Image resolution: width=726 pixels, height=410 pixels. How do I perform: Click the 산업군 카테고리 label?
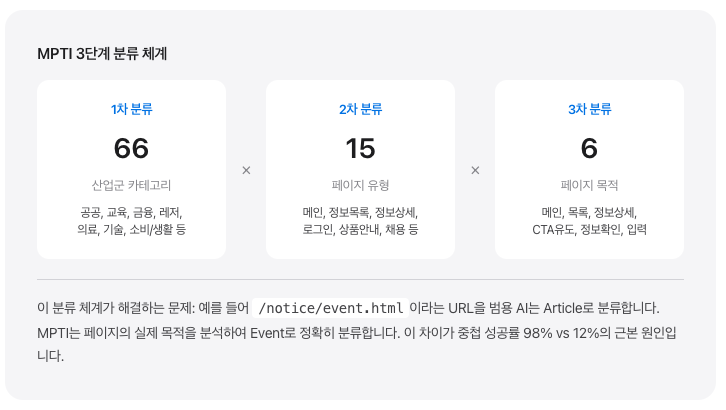[x=131, y=185]
